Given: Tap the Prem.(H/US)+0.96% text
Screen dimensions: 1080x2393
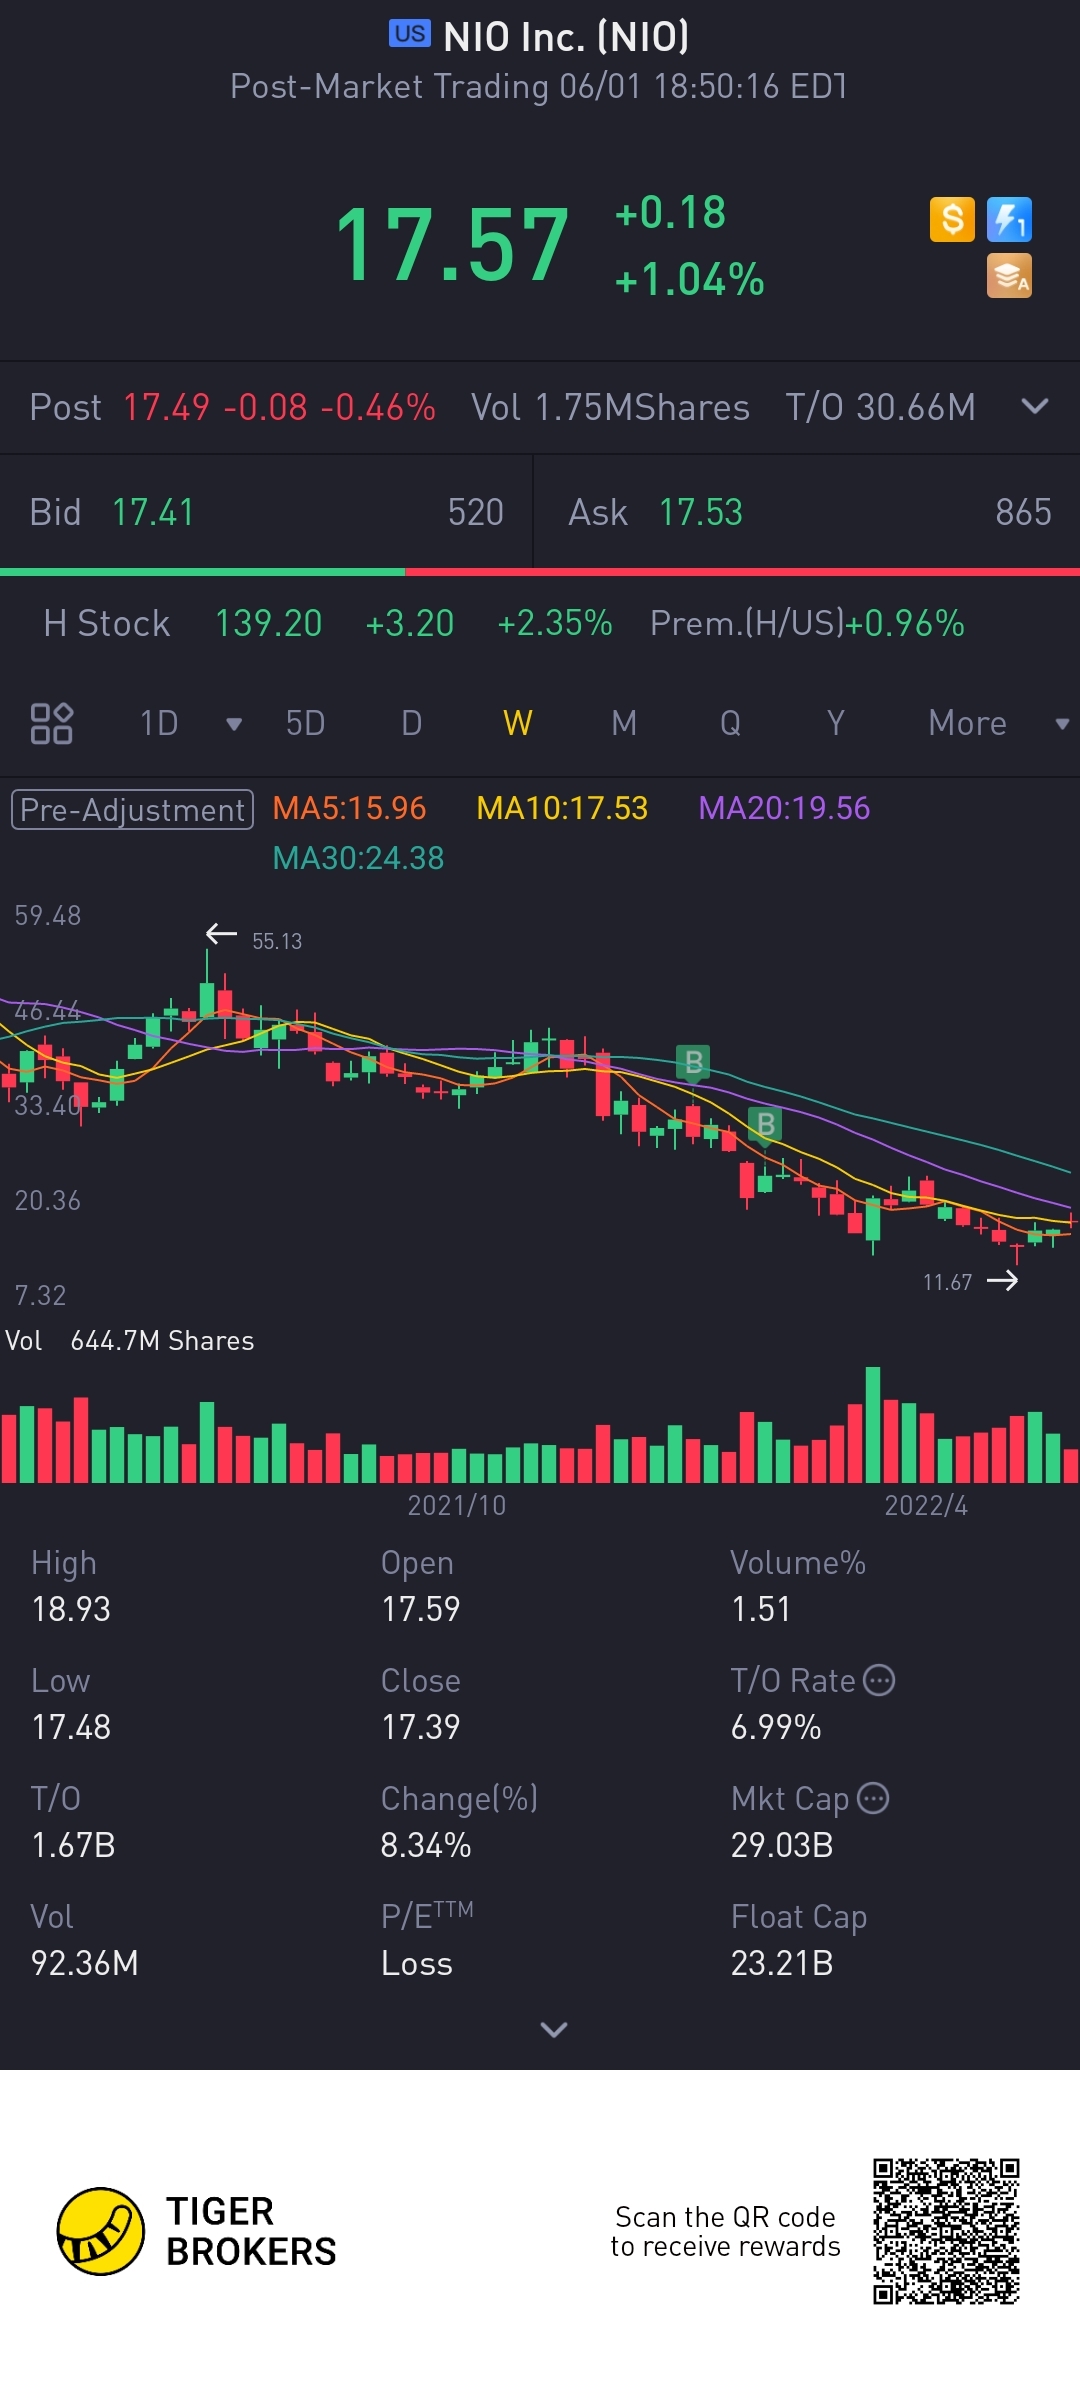Looking at the screenshot, I should click(807, 623).
